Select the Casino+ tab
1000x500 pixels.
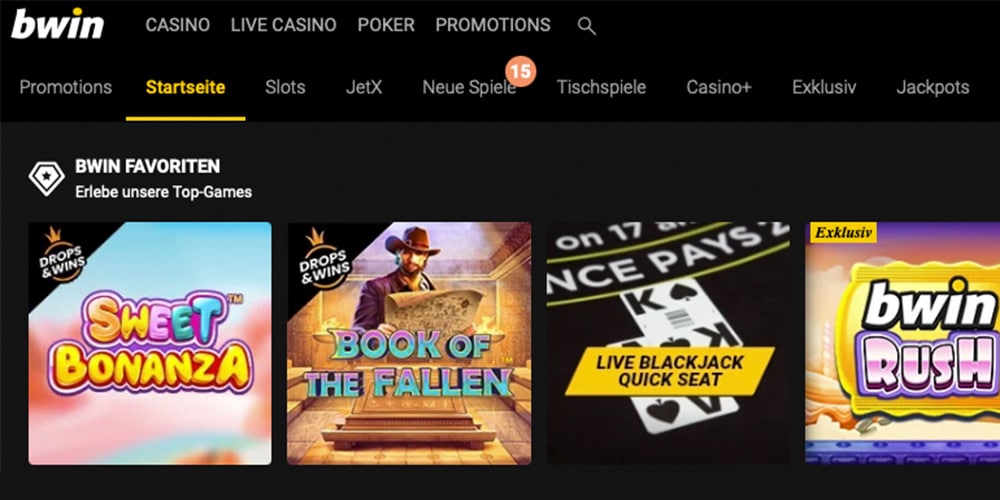719,87
